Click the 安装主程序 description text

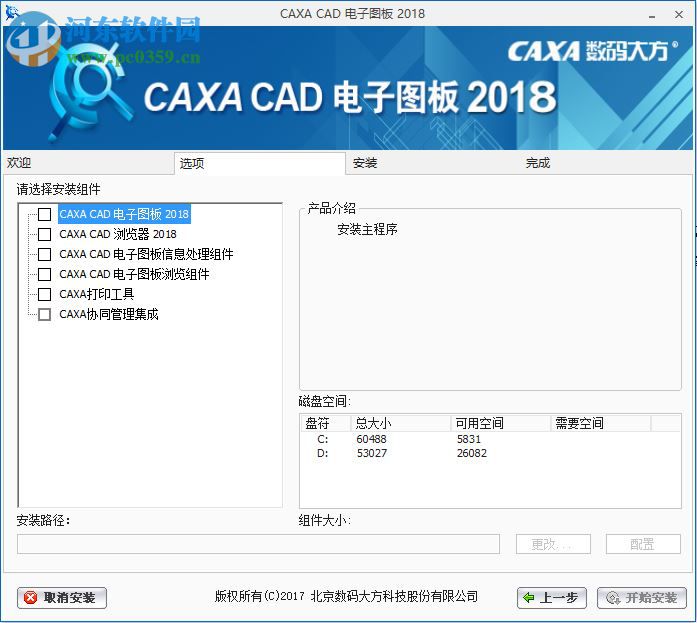tap(367, 229)
